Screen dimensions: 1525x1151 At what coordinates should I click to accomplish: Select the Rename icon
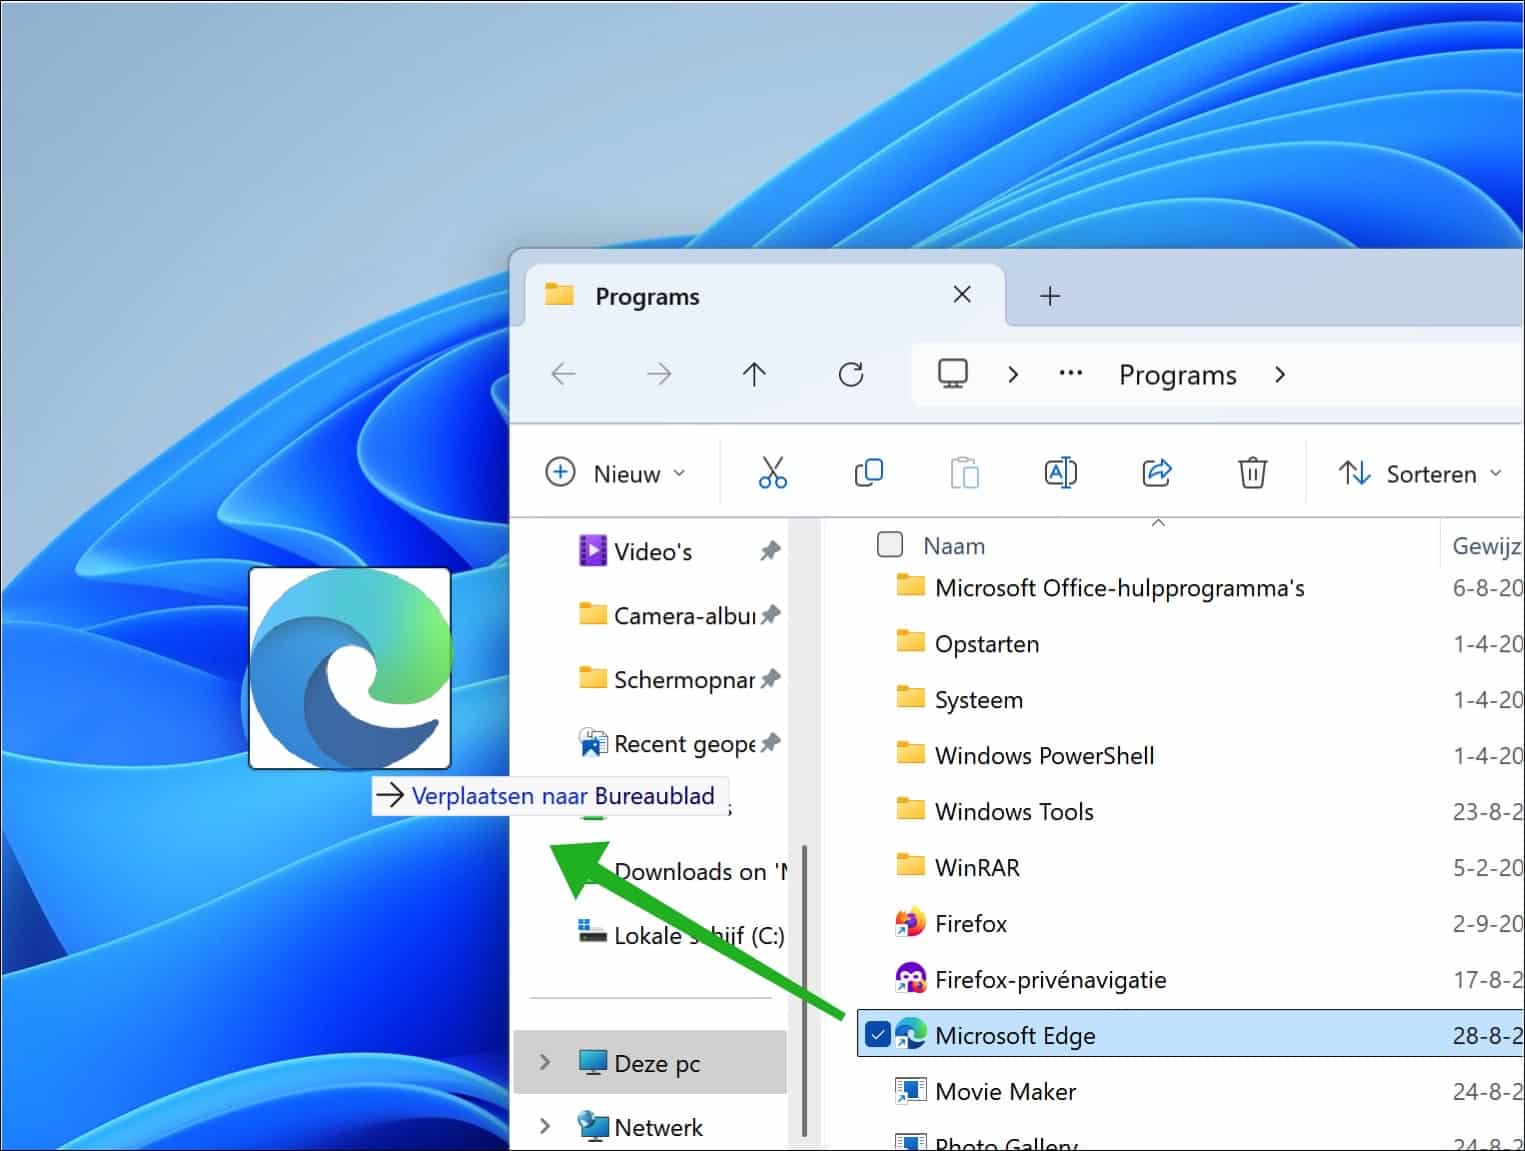pyautogui.click(x=1060, y=472)
